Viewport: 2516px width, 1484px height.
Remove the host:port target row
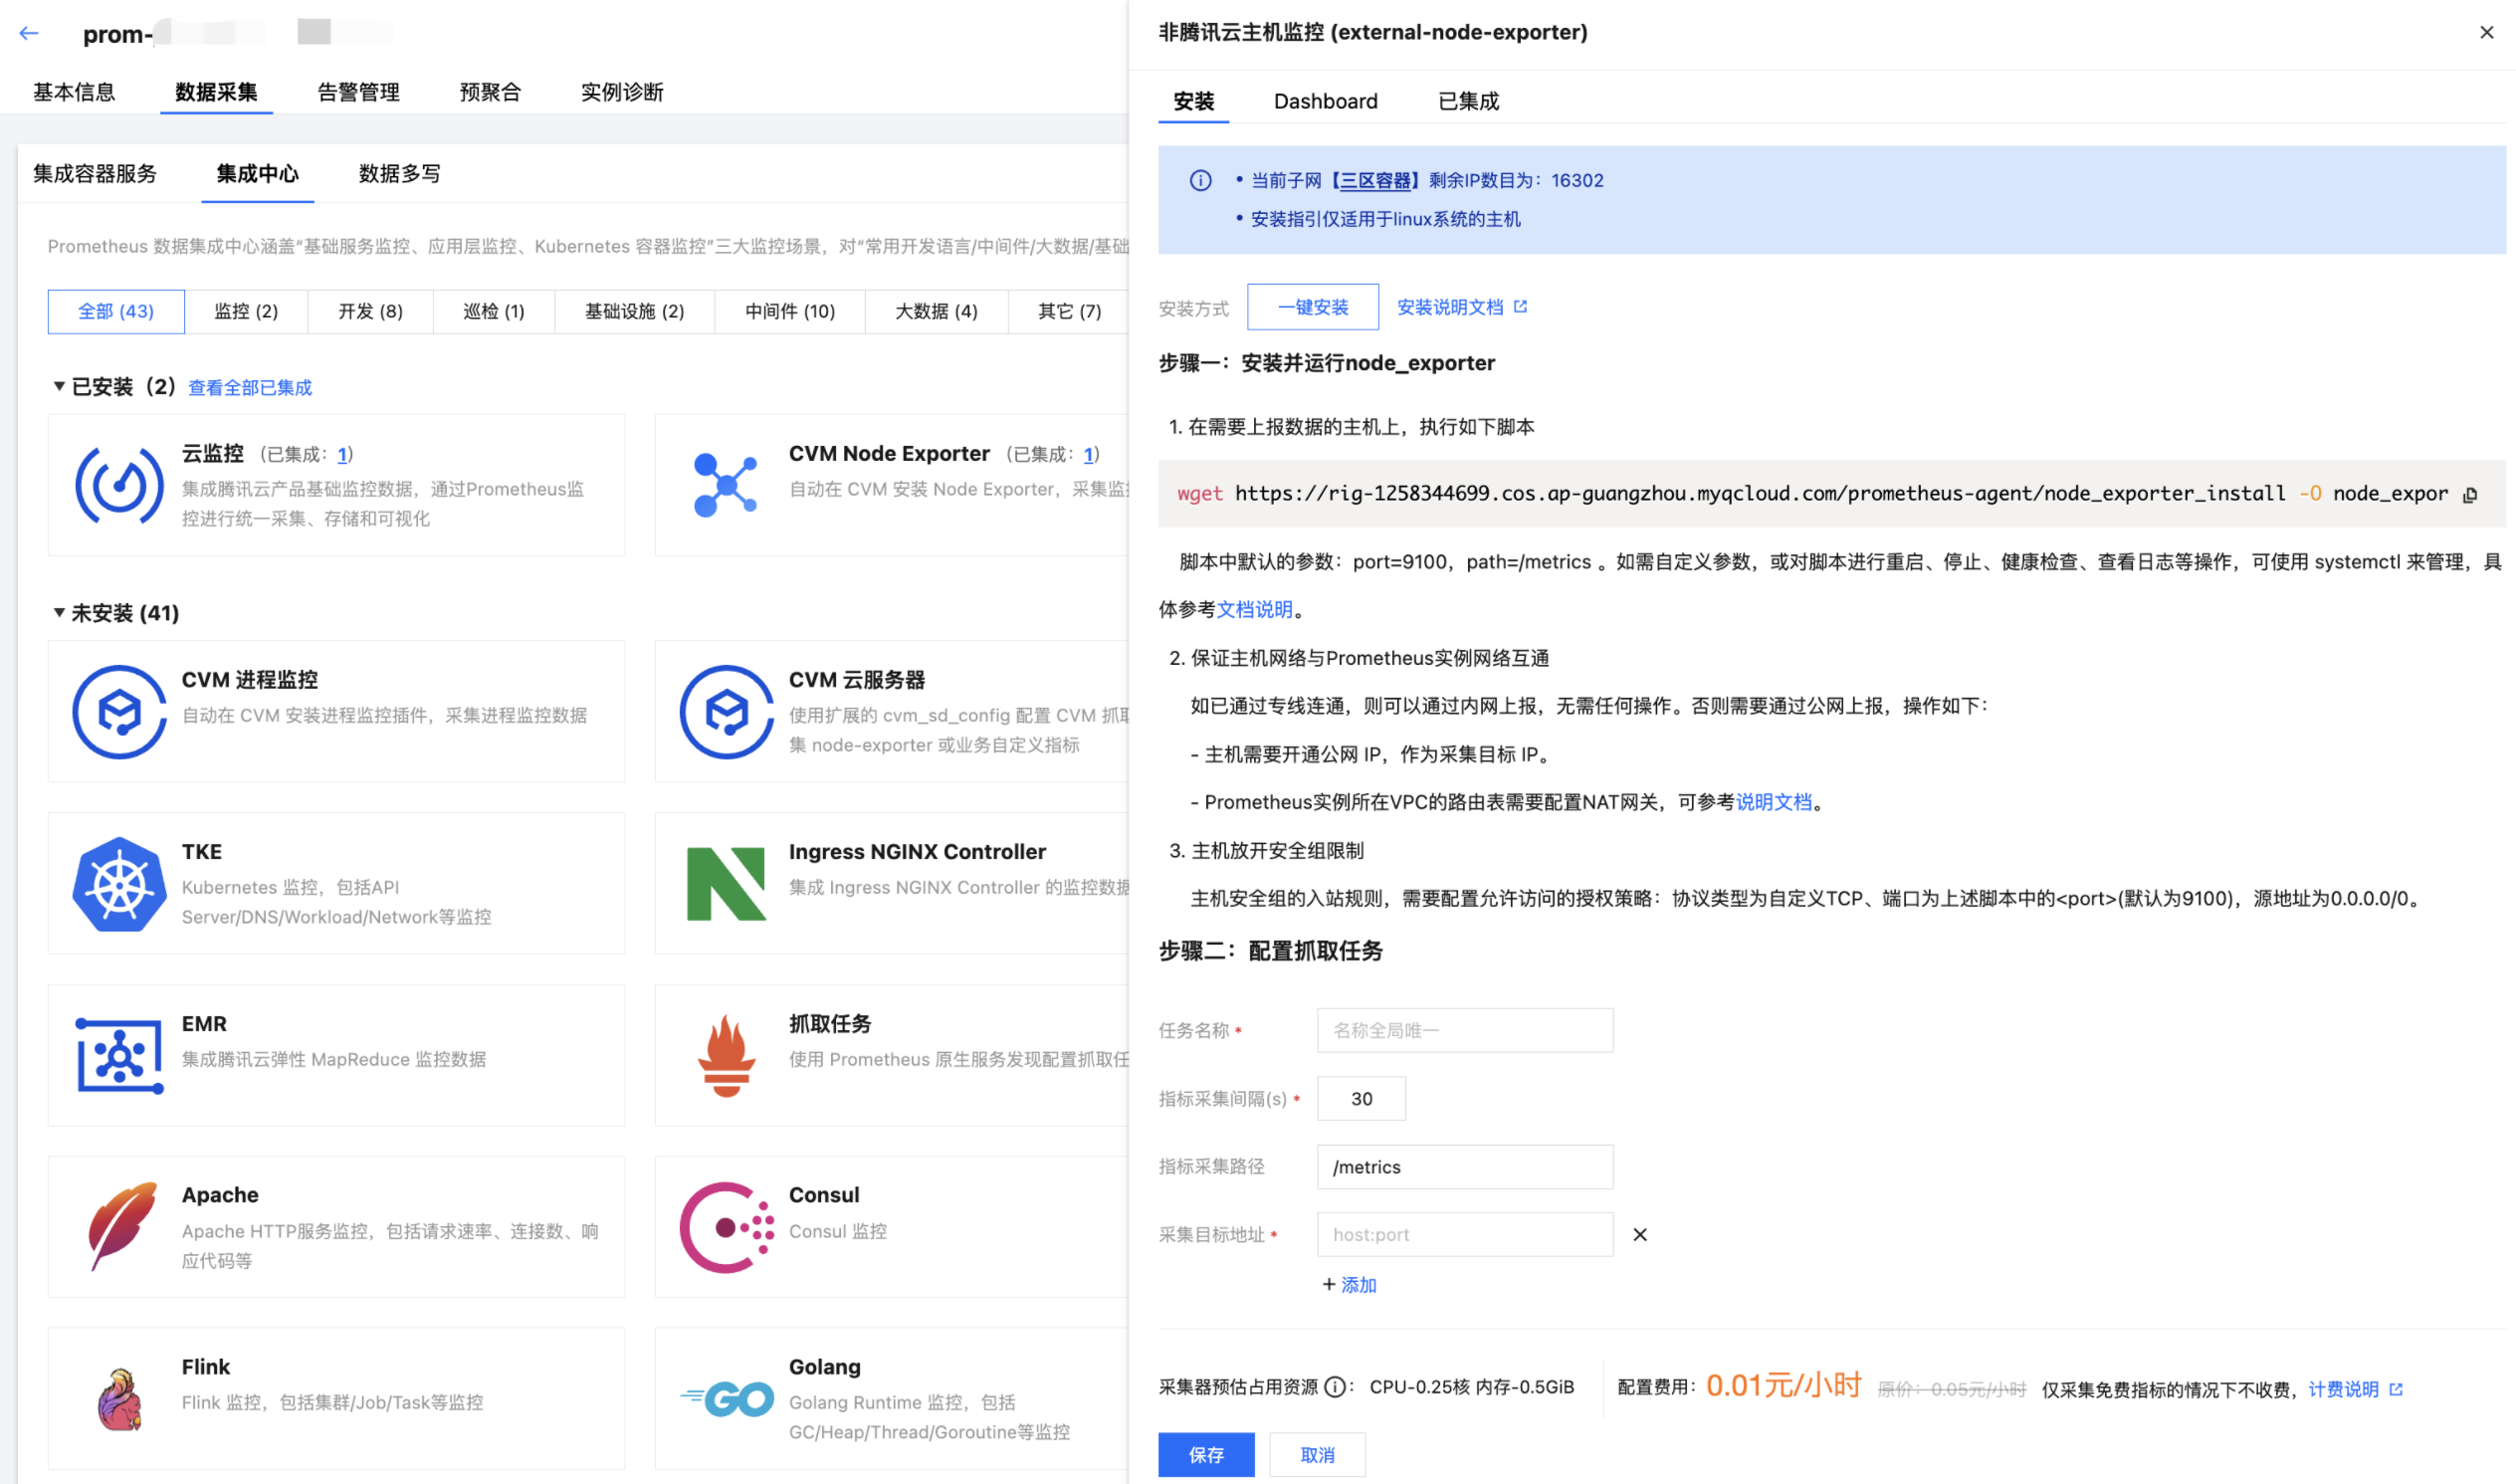[x=1640, y=1234]
